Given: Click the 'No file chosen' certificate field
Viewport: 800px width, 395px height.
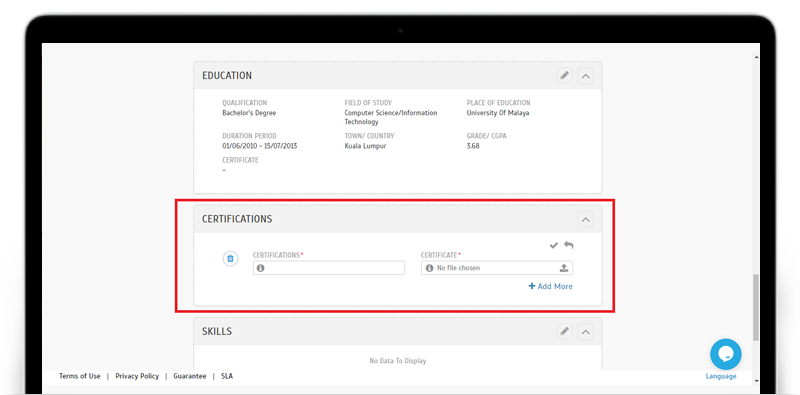Looking at the screenshot, I should (x=497, y=268).
